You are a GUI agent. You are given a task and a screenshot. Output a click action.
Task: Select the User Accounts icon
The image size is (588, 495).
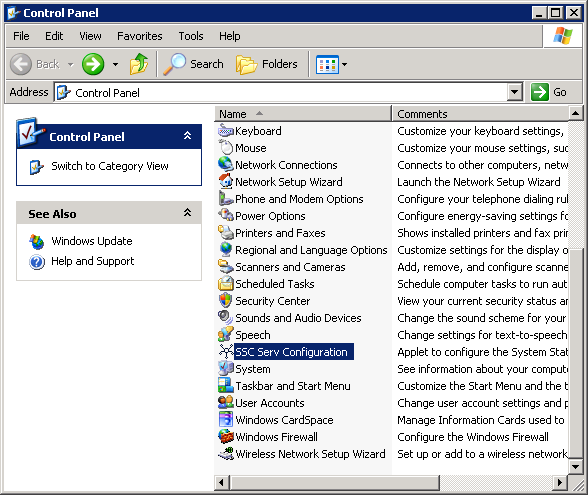click(226, 403)
